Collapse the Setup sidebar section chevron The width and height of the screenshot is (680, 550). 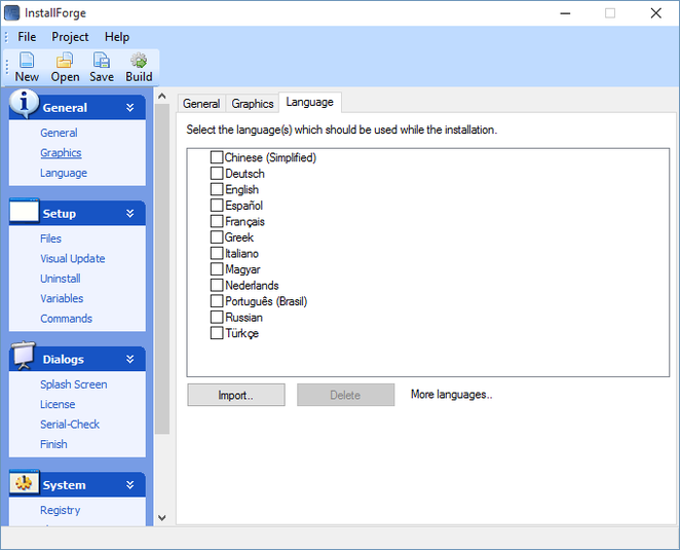[x=130, y=213]
